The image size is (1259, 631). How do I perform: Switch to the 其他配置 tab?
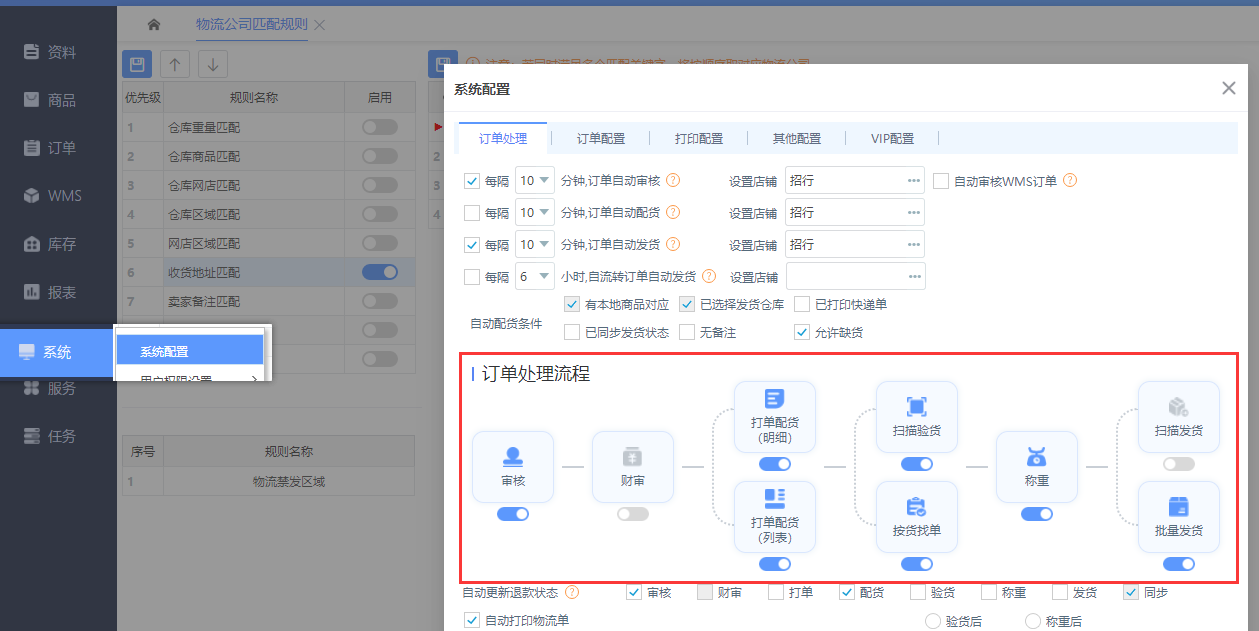click(x=797, y=139)
